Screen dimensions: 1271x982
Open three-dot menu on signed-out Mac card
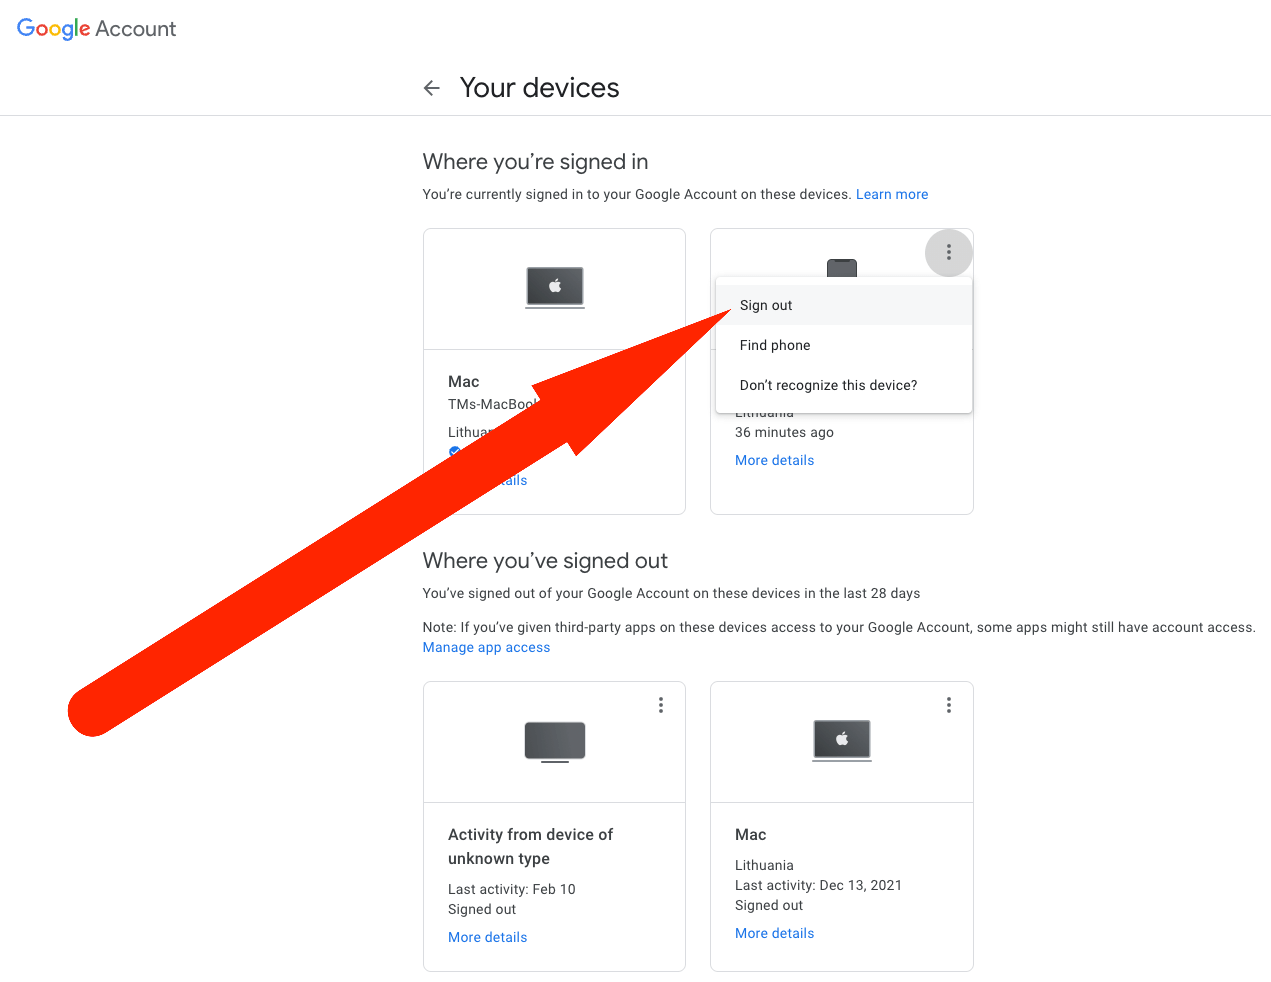point(949,705)
